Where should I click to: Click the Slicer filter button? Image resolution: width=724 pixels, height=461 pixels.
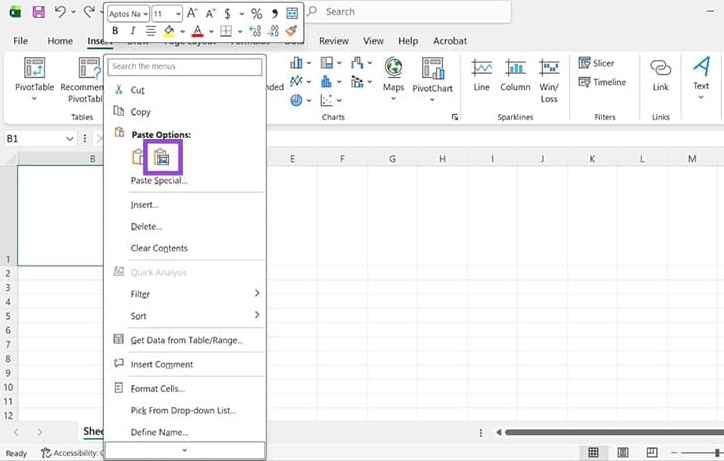tap(597, 63)
